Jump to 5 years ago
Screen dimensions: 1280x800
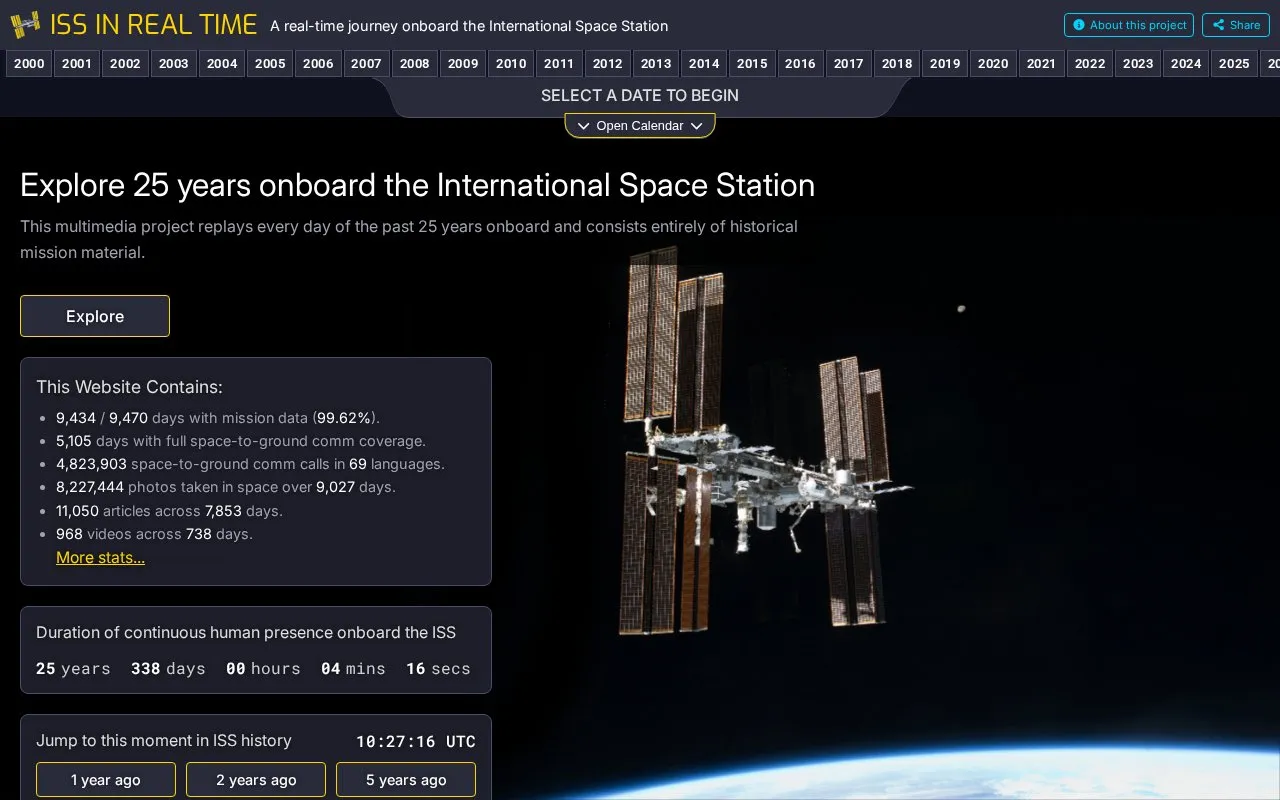pyautogui.click(x=406, y=780)
